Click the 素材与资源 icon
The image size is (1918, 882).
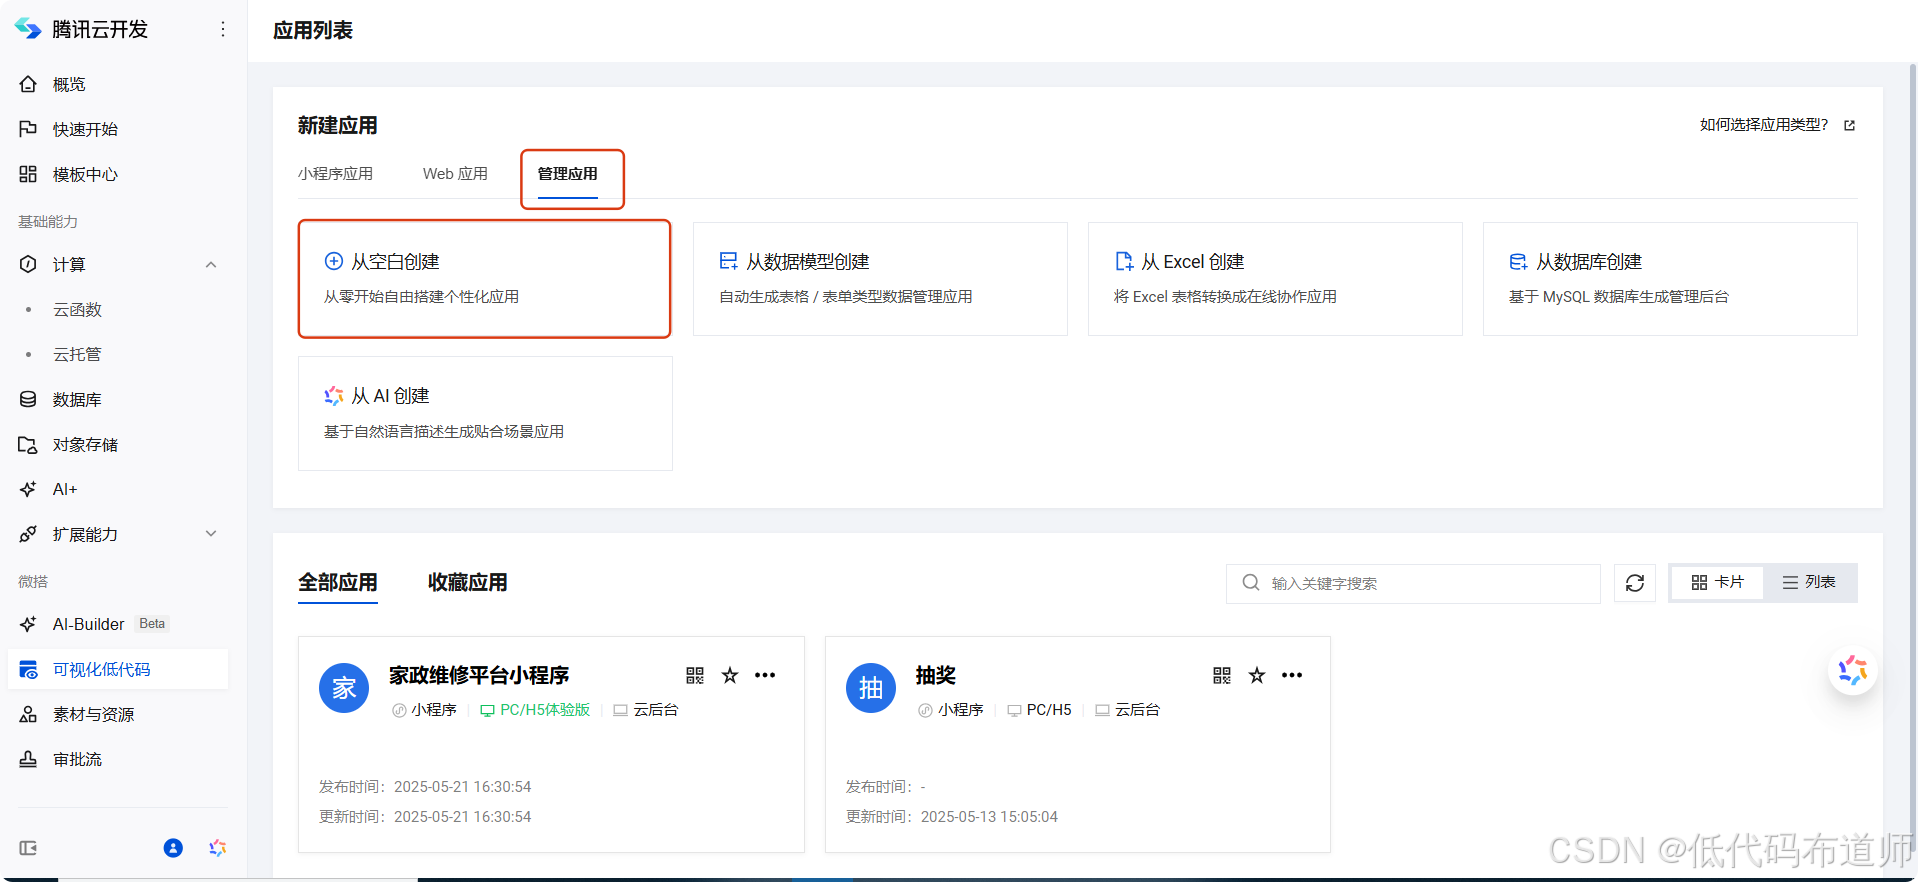pos(28,714)
